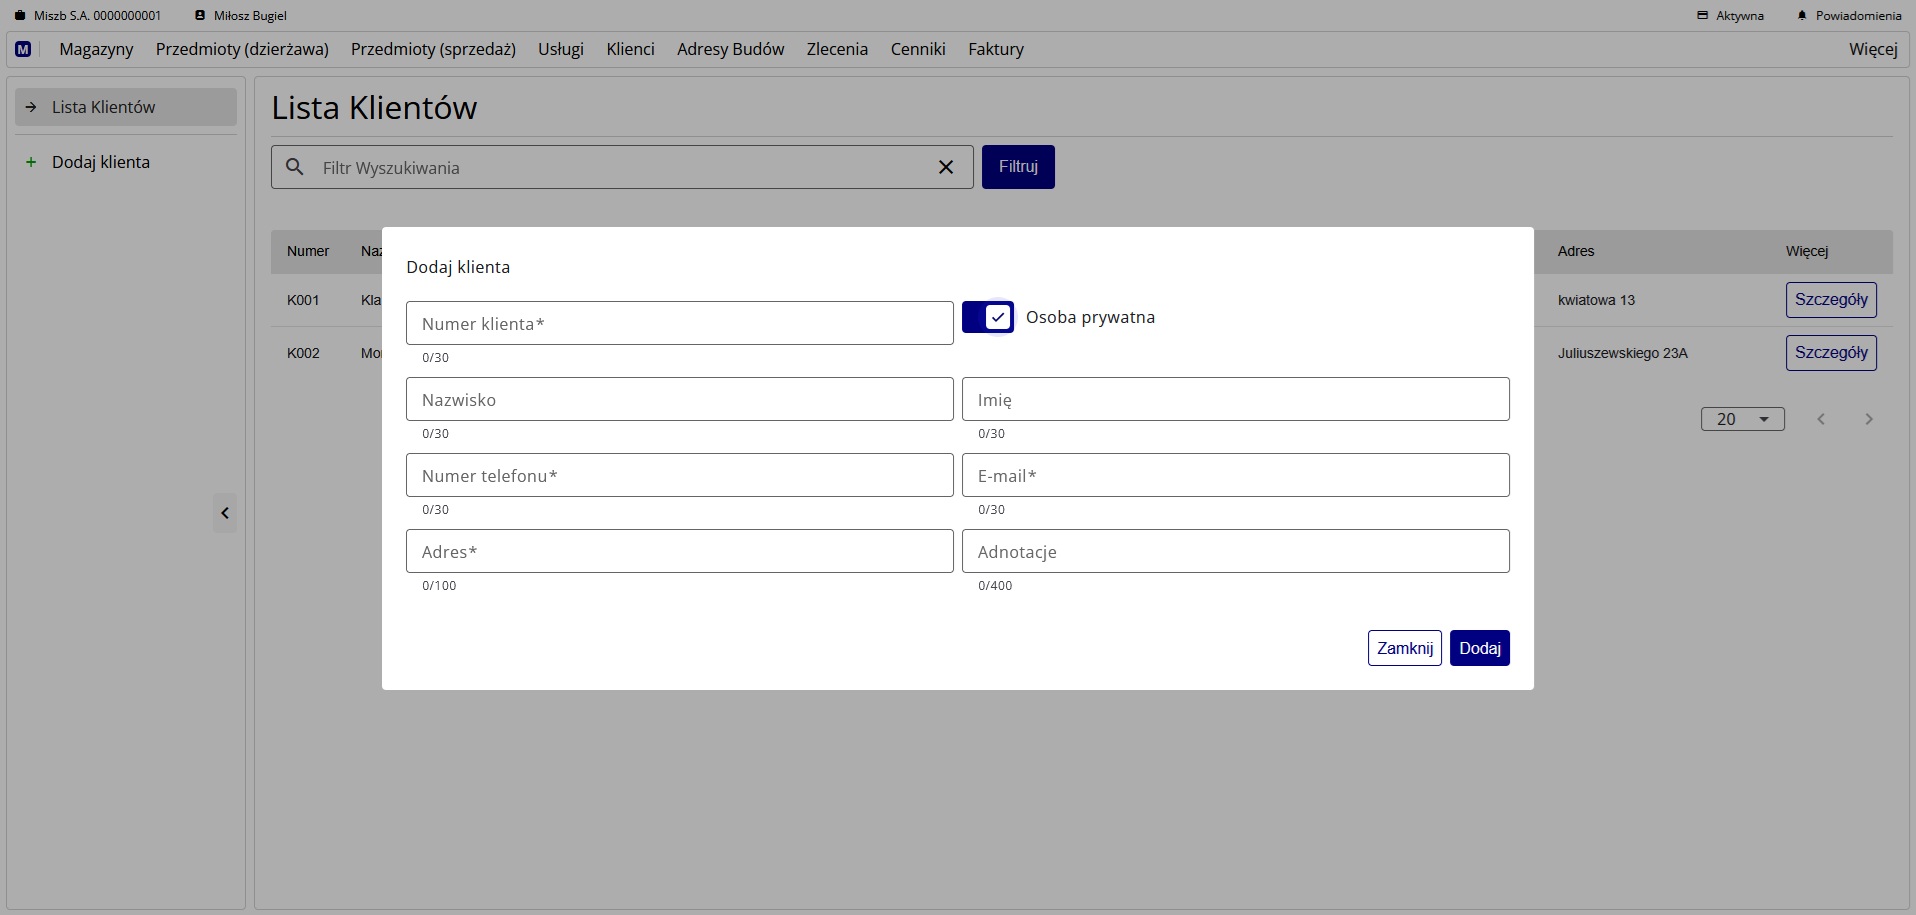1916x915 pixels.
Task: Go to previous page arrow
Action: coord(1821,419)
